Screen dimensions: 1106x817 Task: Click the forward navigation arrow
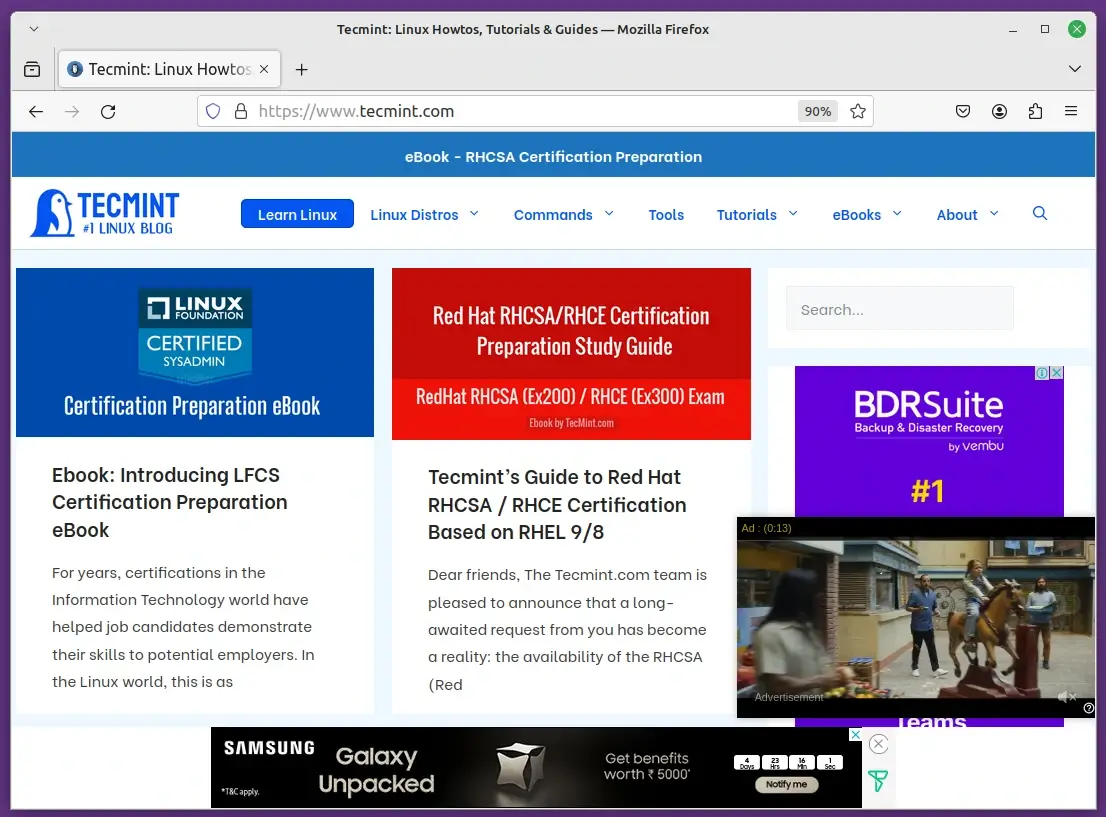click(x=72, y=111)
